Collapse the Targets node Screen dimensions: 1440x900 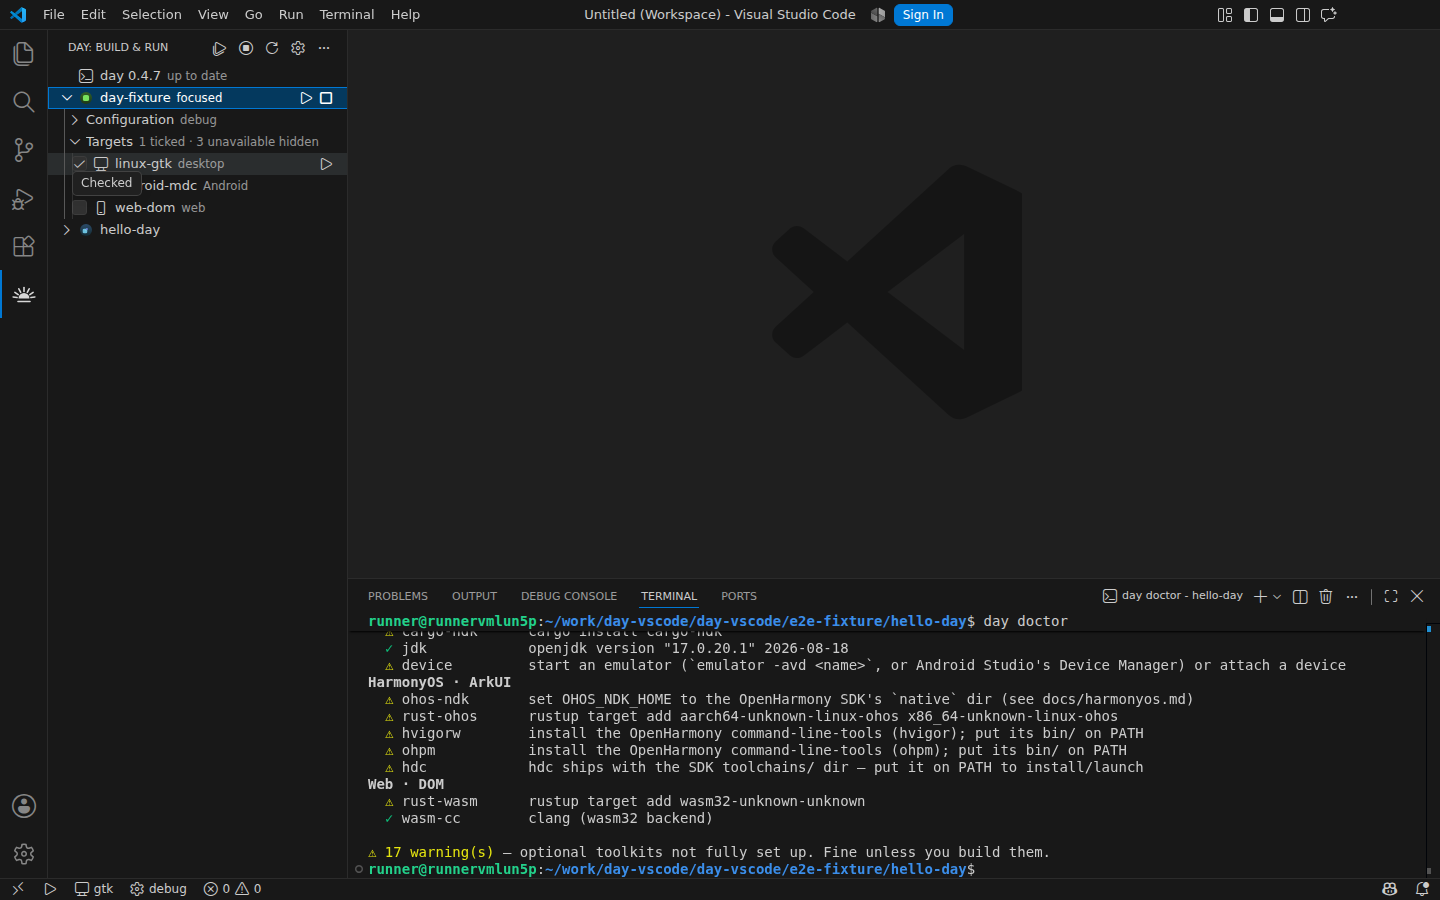pos(75,142)
